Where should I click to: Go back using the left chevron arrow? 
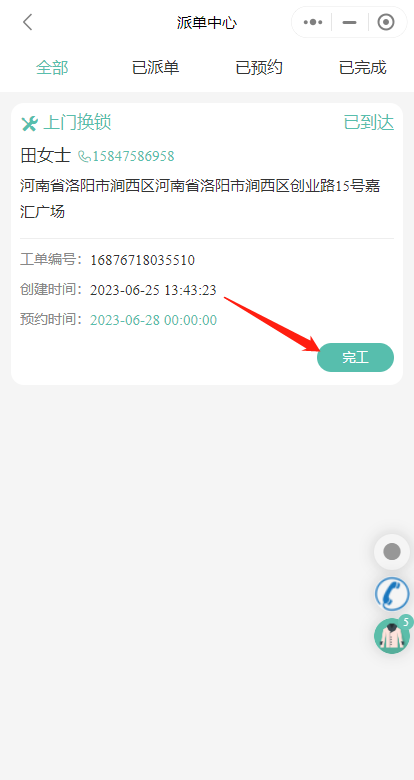[x=27, y=22]
